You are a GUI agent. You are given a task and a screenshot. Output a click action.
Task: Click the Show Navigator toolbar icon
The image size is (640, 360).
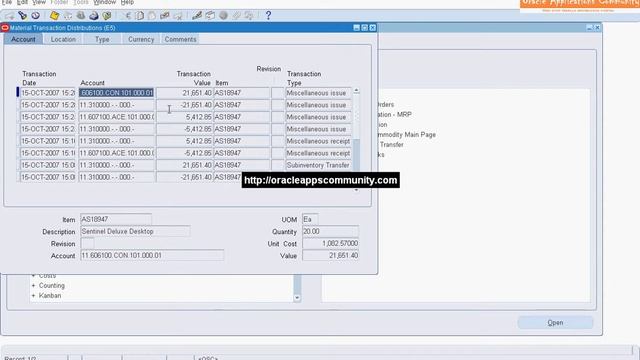coord(36,16)
